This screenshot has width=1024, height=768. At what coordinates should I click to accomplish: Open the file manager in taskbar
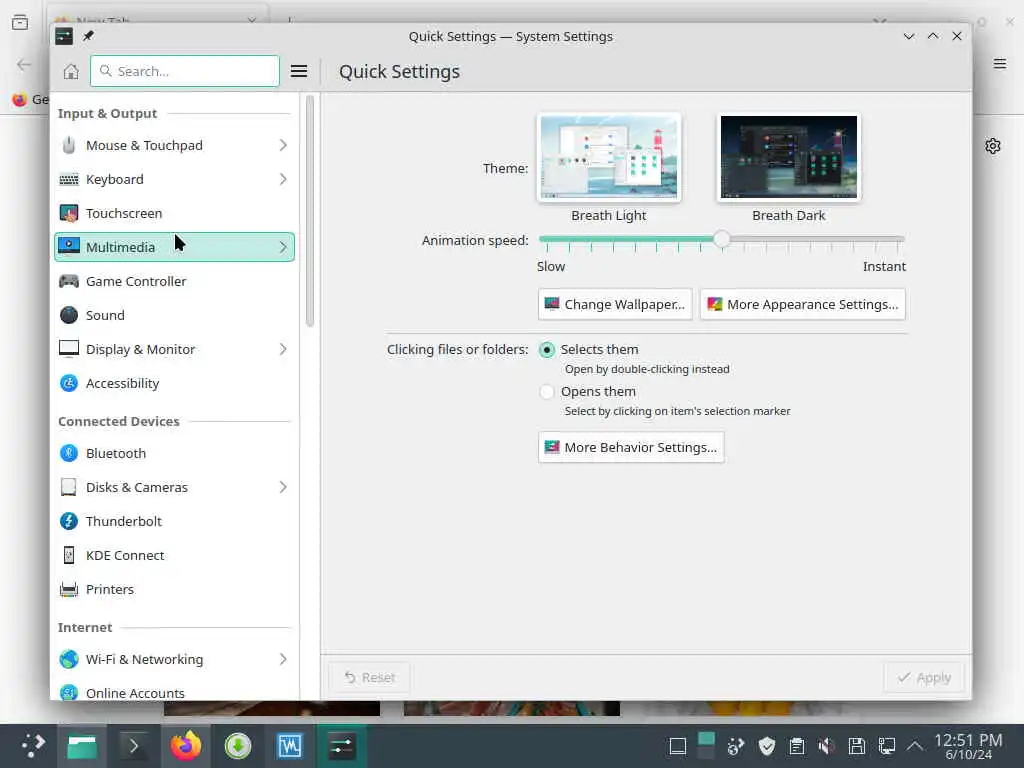coord(82,746)
